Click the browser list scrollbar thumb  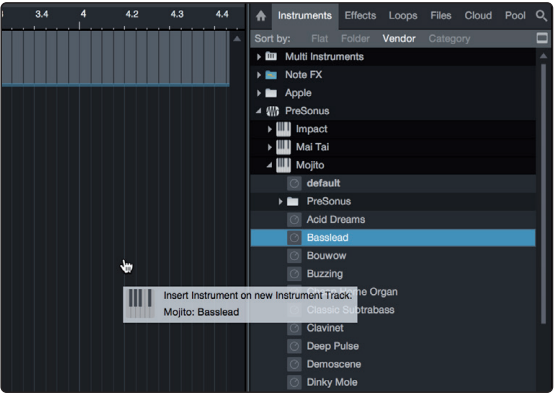tap(544, 193)
